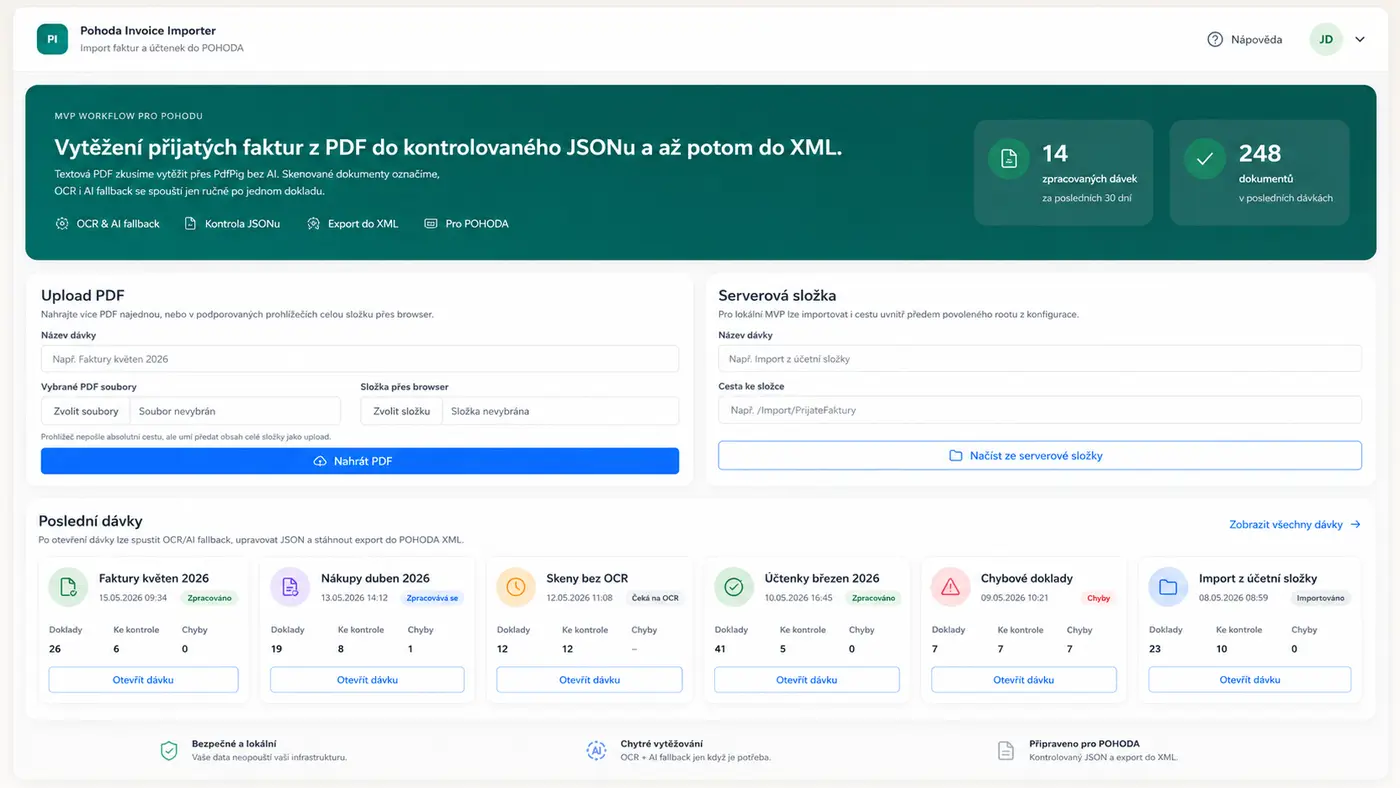
Task: Click the arrow next to Zobrazit všechny dávky
Action: pyautogui.click(x=1355, y=524)
